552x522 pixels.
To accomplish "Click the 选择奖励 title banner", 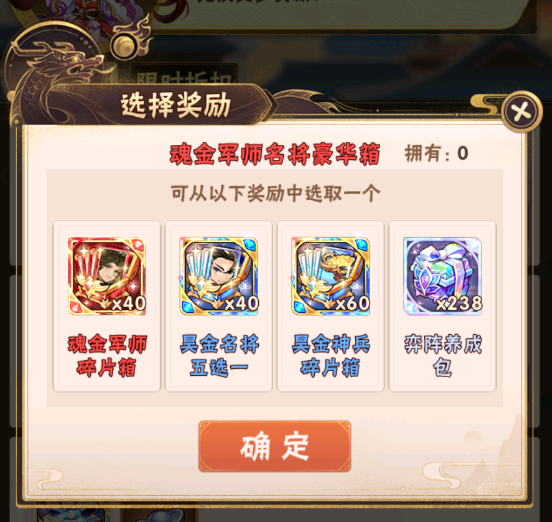I will pyautogui.click(x=176, y=105).
